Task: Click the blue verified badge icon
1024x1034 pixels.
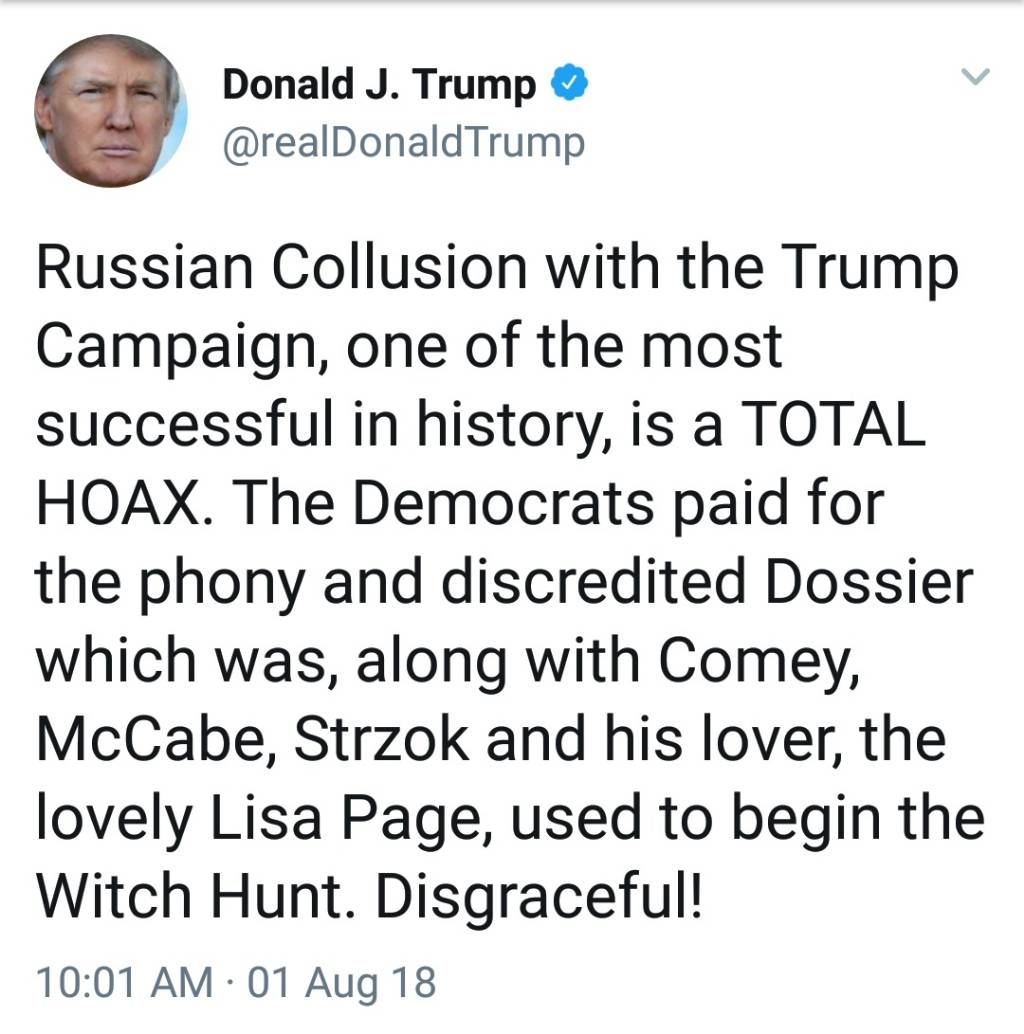Action: [569, 82]
